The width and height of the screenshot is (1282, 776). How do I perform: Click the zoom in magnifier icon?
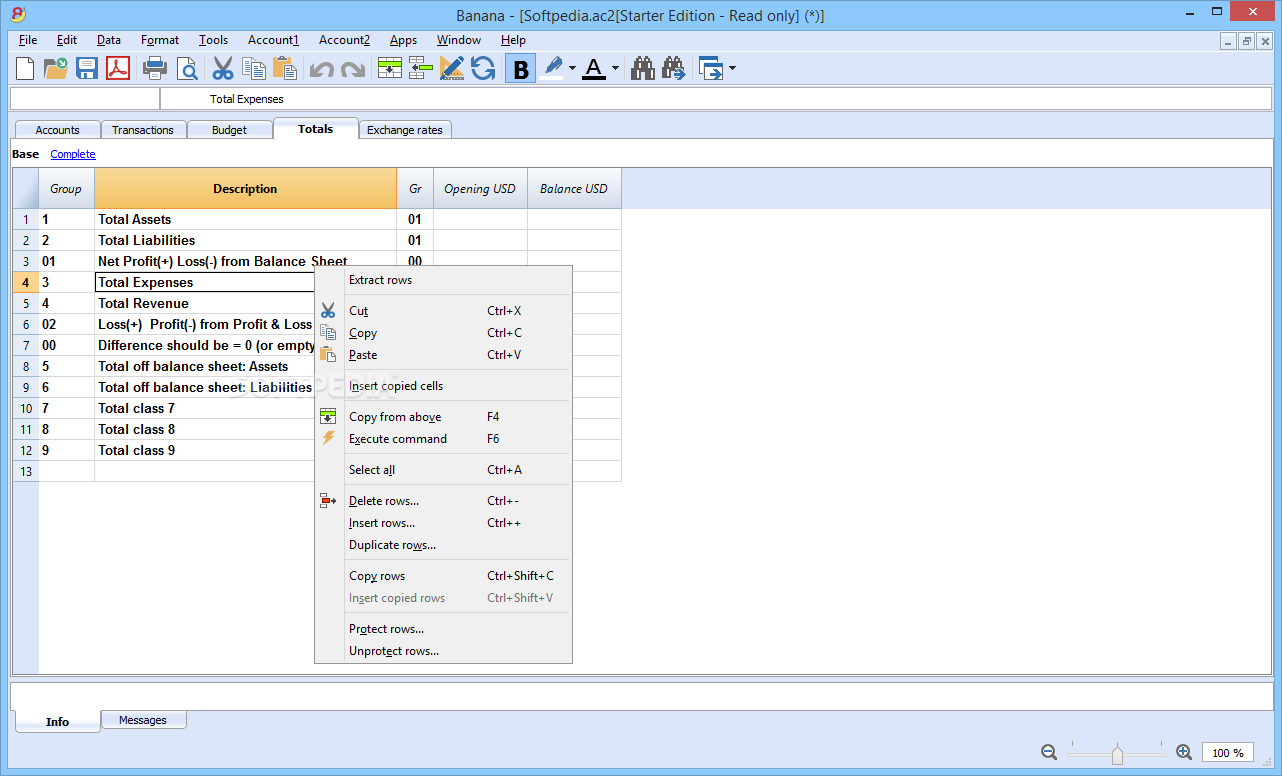[x=1184, y=752]
